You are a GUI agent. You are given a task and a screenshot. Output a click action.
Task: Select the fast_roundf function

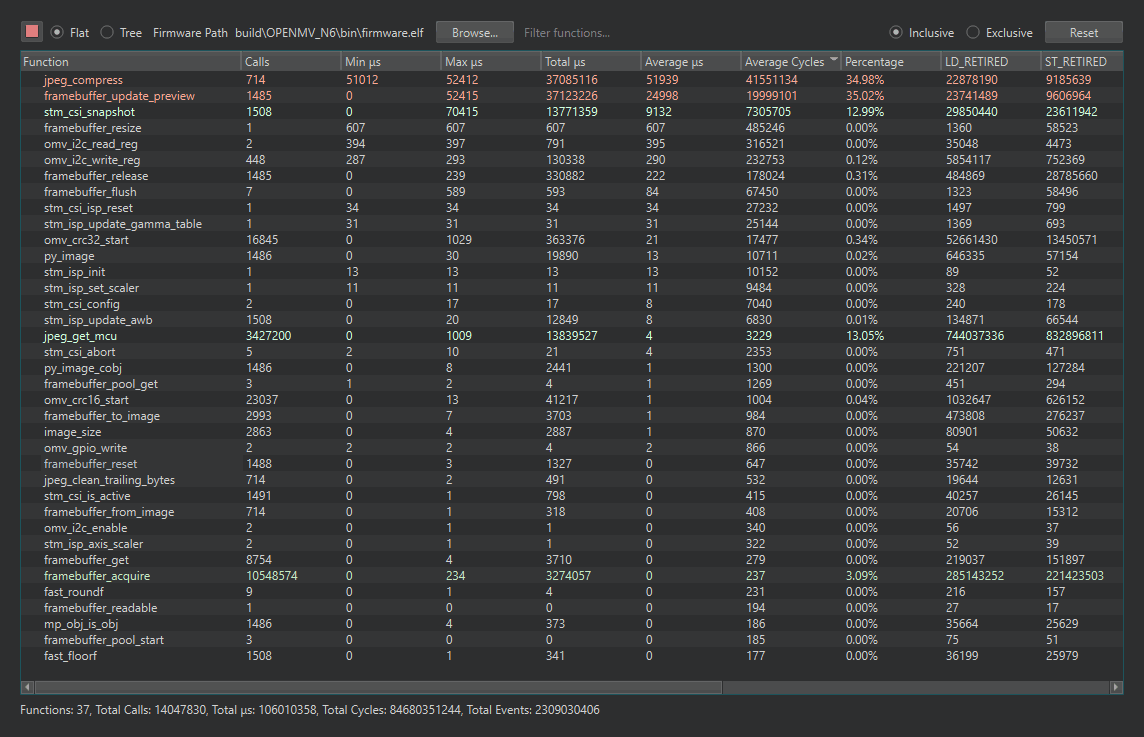click(572, 592)
